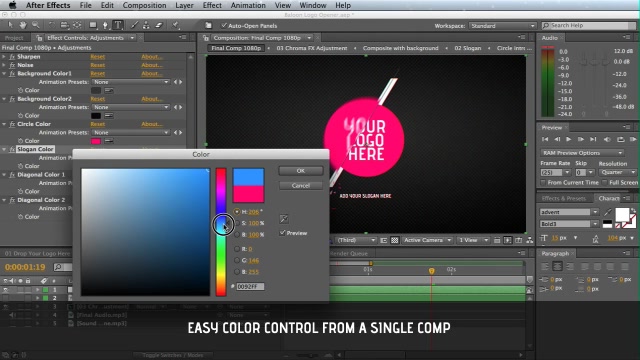Click the Play button in Preview panel

568,139
